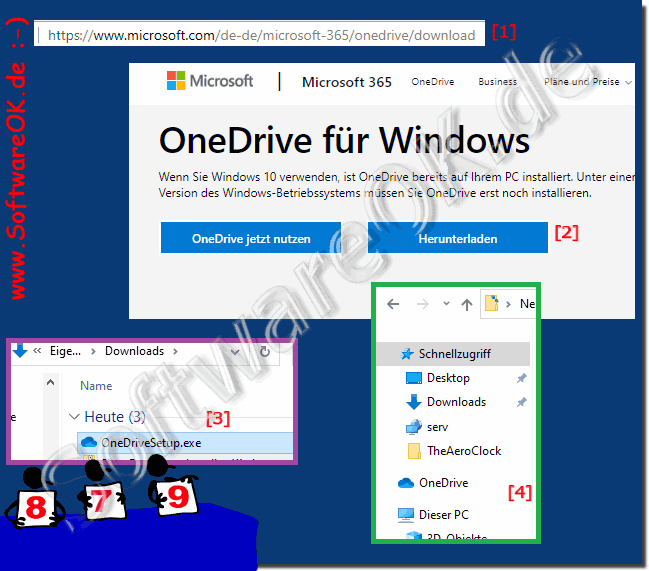This screenshot has height=571, width=649.
Task: Go back in the Explorer window
Action: coord(393,305)
